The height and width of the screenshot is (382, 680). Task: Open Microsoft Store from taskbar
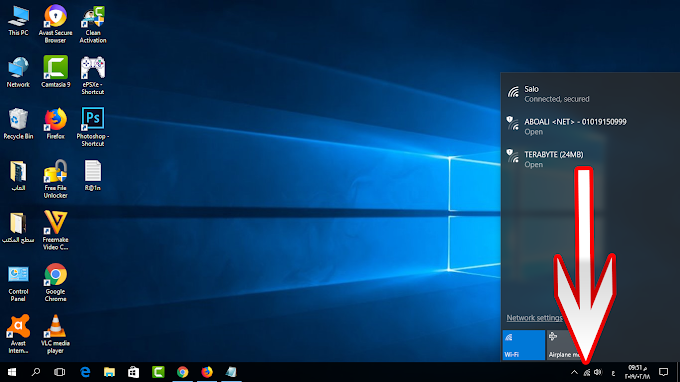[x=134, y=372]
